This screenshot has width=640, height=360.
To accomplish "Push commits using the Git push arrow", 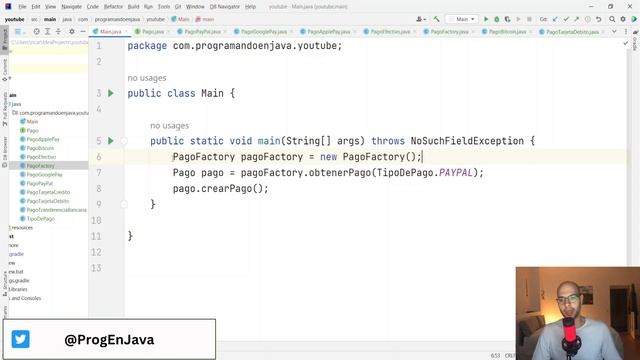I will tap(576, 19).
